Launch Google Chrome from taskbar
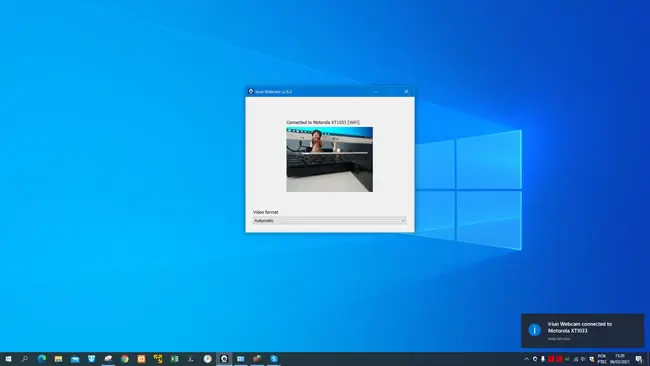The height and width of the screenshot is (366, 650). [x=125, y=359]
